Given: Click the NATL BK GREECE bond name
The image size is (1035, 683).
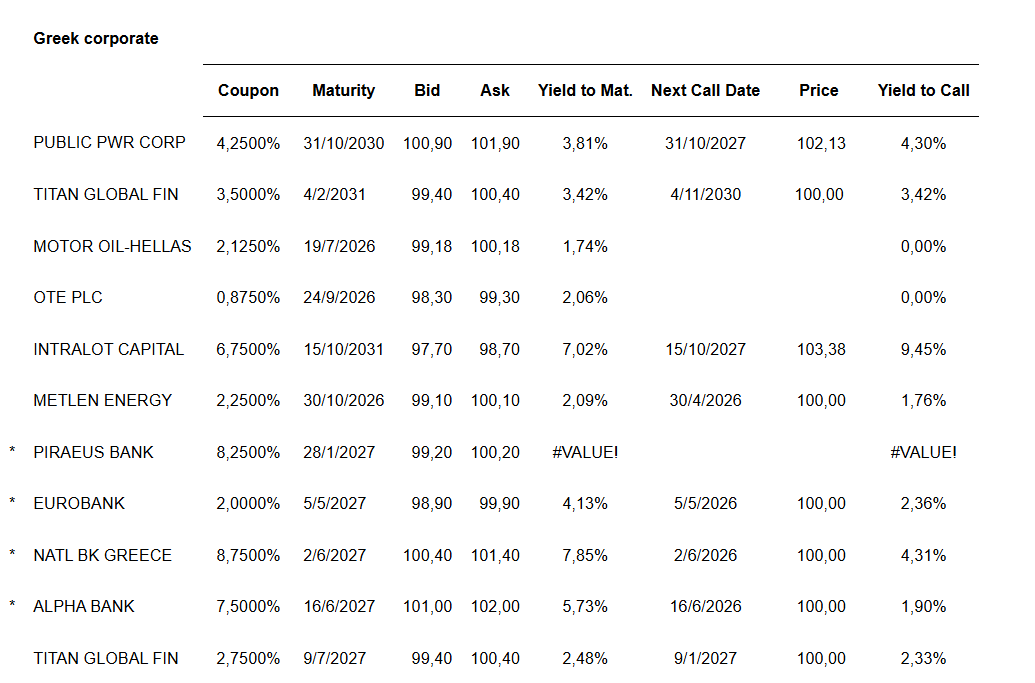Looking at the screenshot, I should tap(102, 555).
